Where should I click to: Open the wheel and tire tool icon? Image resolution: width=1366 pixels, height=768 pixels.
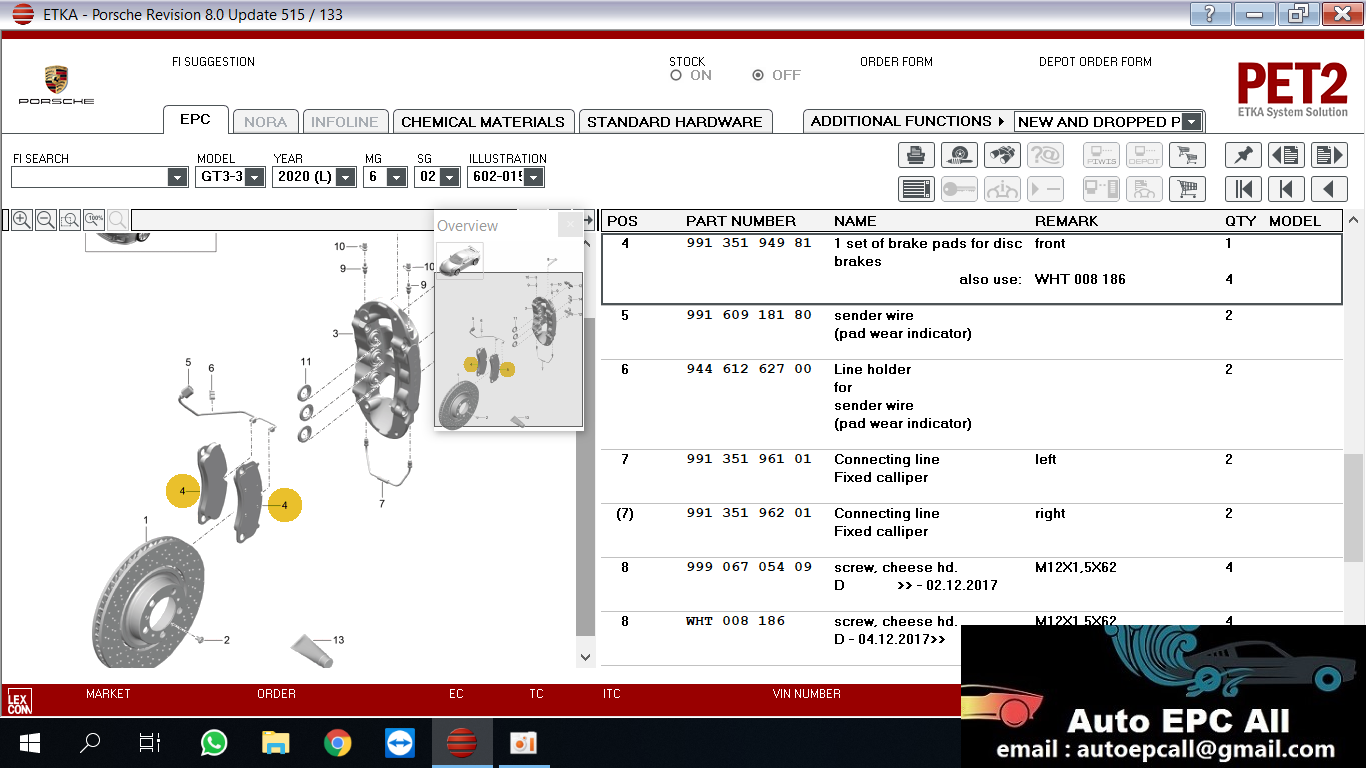(960, 155)
